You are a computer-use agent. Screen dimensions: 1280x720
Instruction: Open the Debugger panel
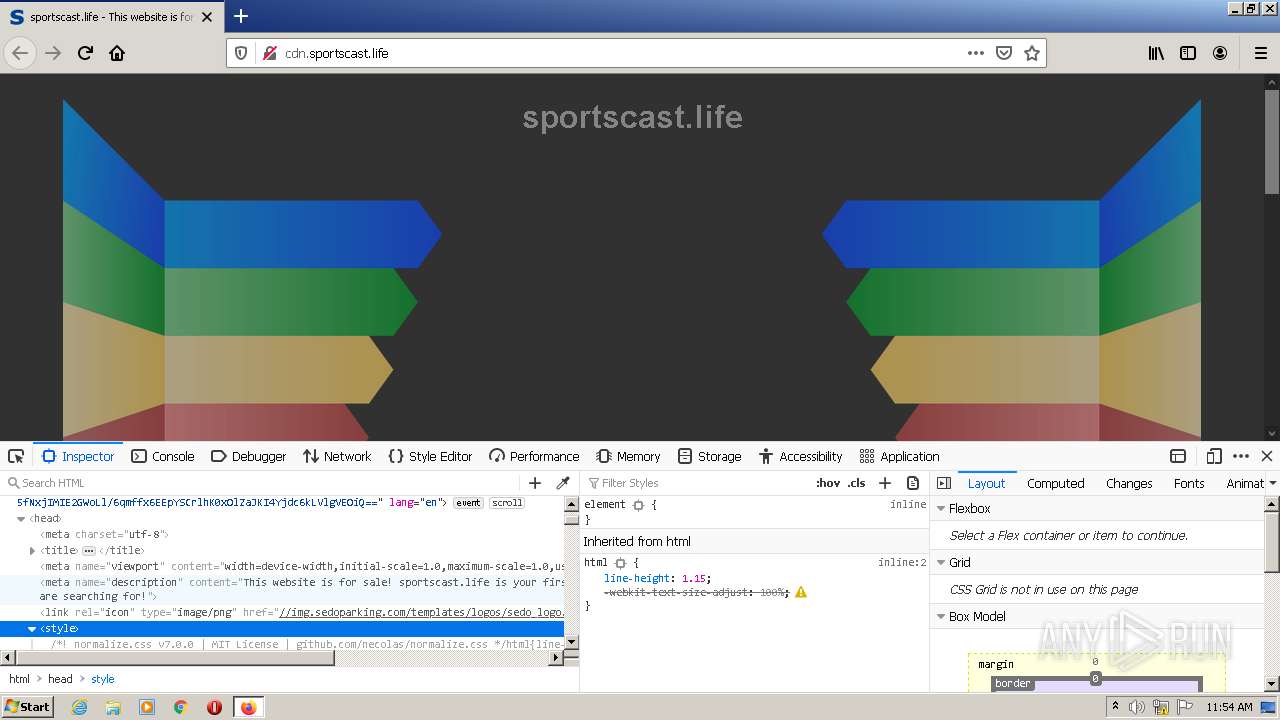(x=249, y=456)
